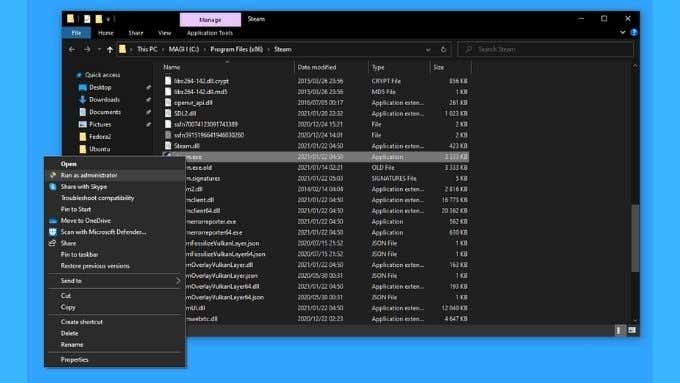Go up one folder level arrow
The image size is (680, 383).
point(110,49)
